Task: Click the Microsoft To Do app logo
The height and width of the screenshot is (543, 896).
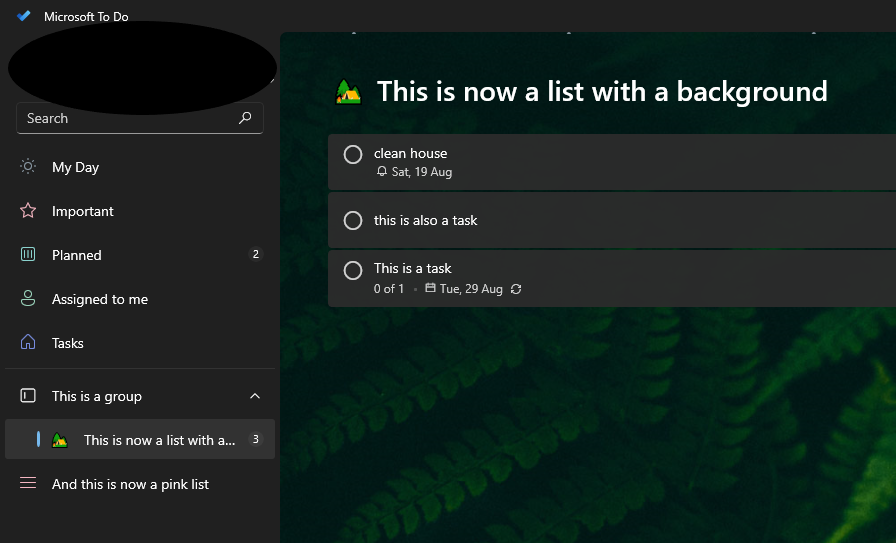Action: coord(24,16)
